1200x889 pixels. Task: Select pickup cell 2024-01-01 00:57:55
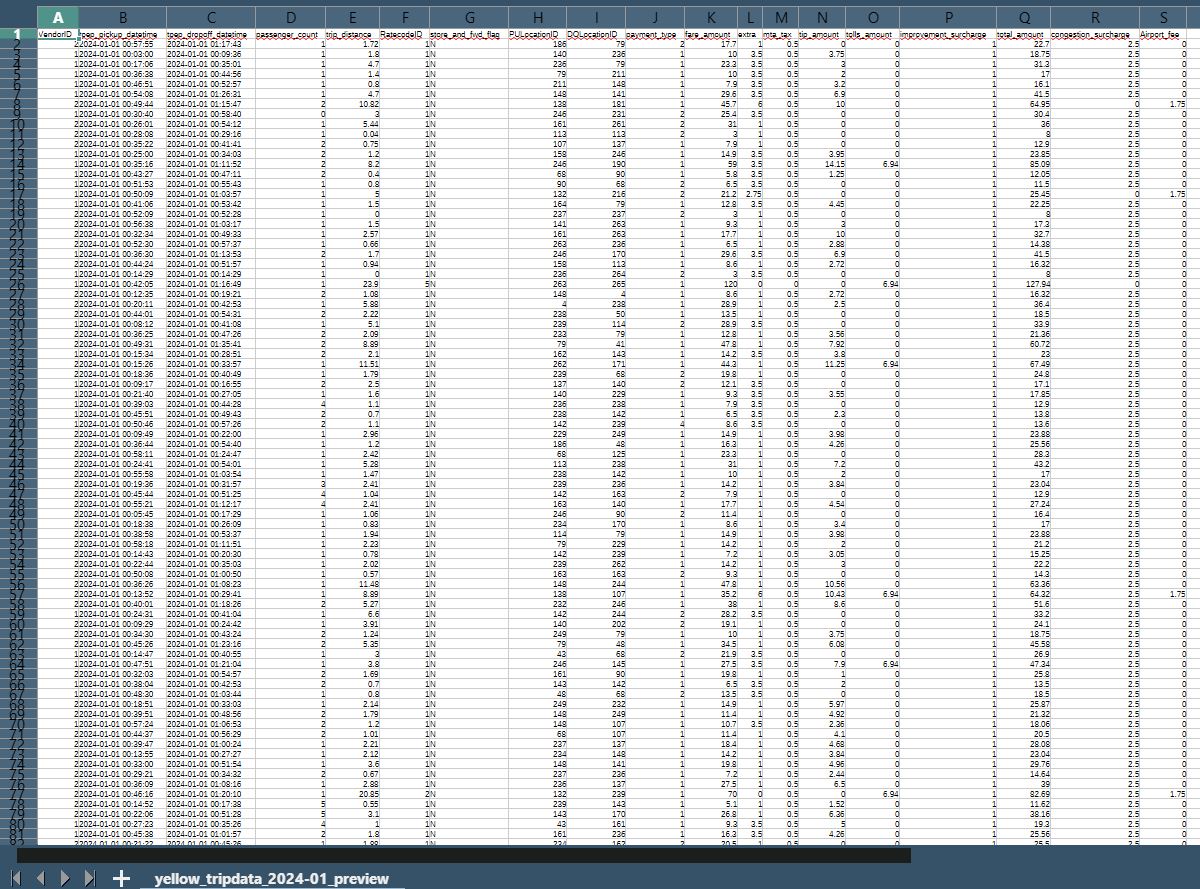click(122, 44)
